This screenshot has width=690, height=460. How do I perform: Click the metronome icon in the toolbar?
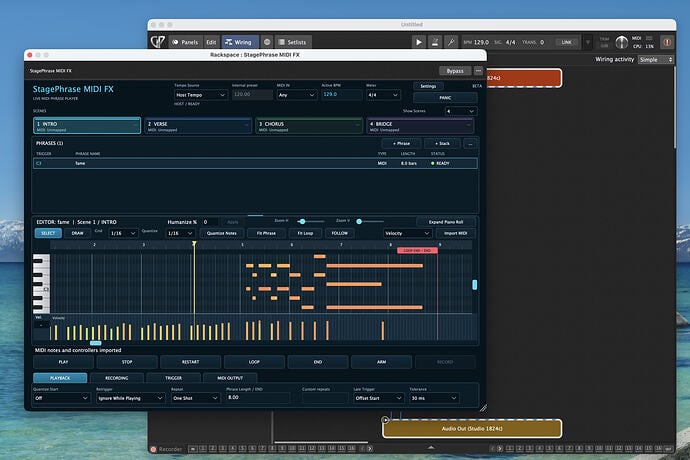(435, 42)
